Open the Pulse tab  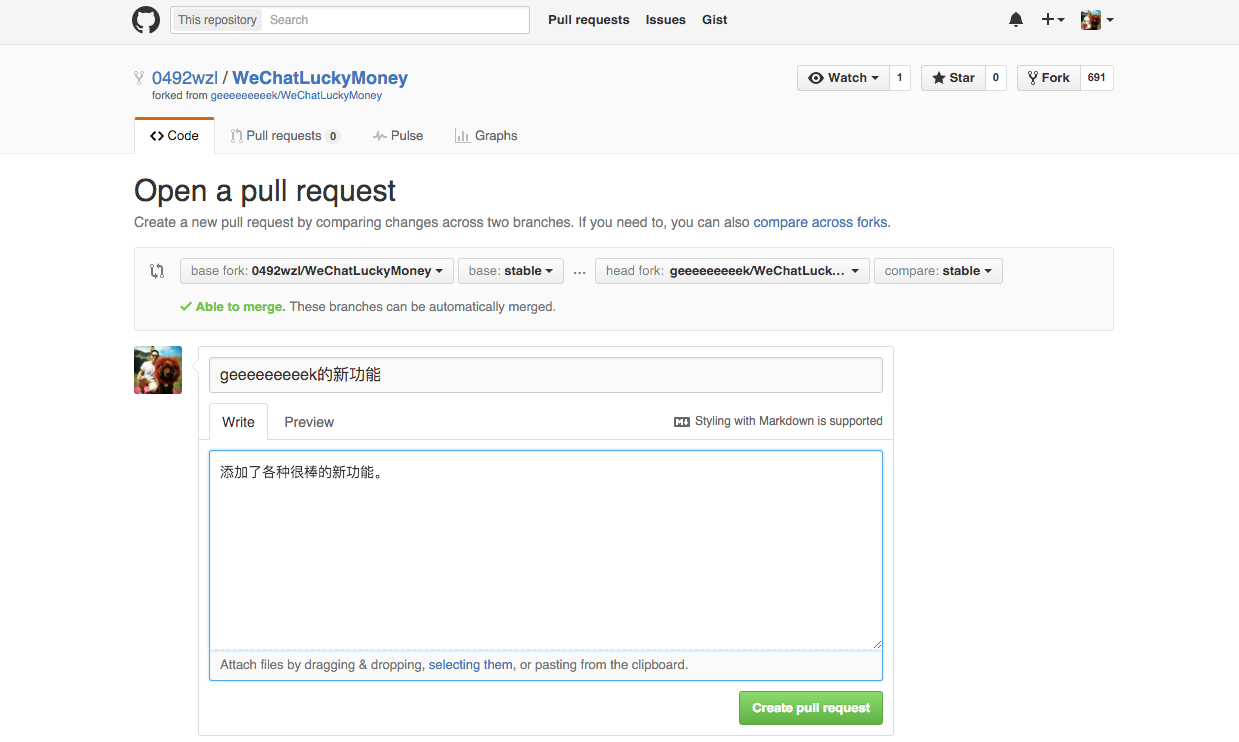coord(398,136)
